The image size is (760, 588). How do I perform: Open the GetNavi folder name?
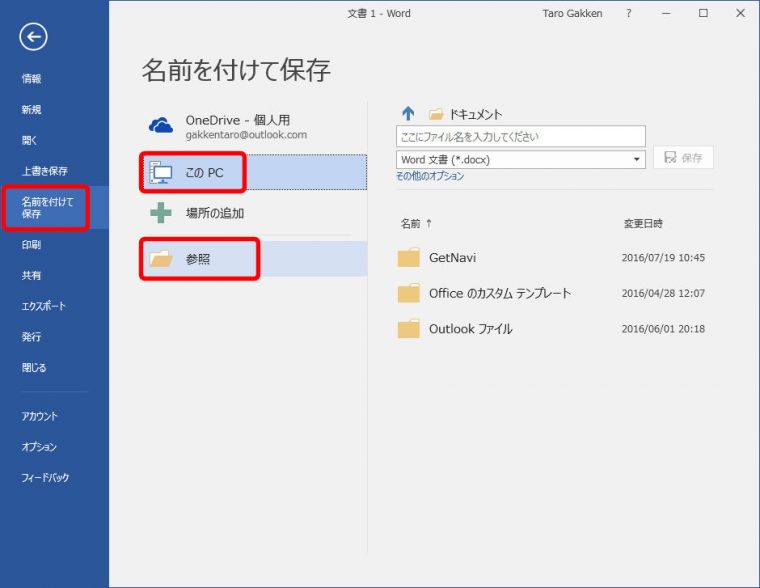coord(453,257)
